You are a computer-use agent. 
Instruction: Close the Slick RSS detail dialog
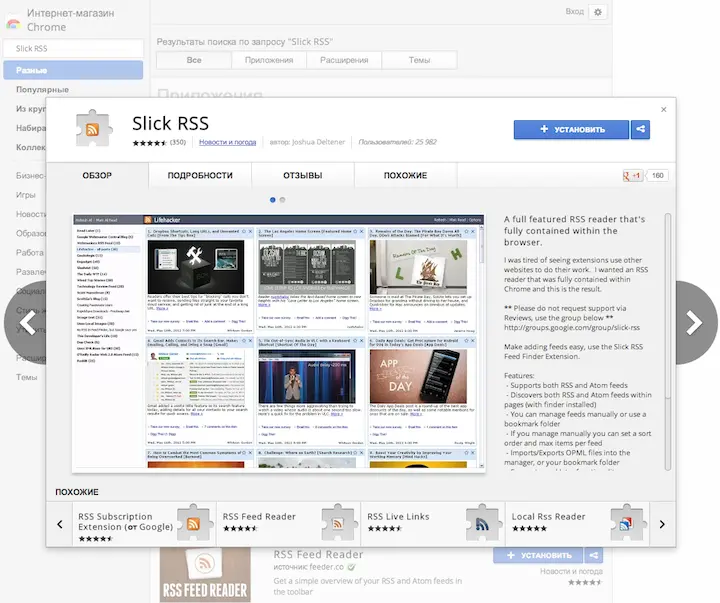point(664,109)
